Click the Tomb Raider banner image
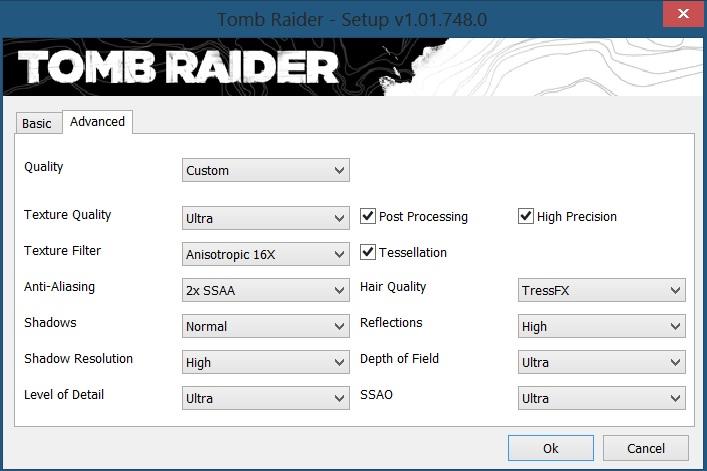 (x=353, y=67)
